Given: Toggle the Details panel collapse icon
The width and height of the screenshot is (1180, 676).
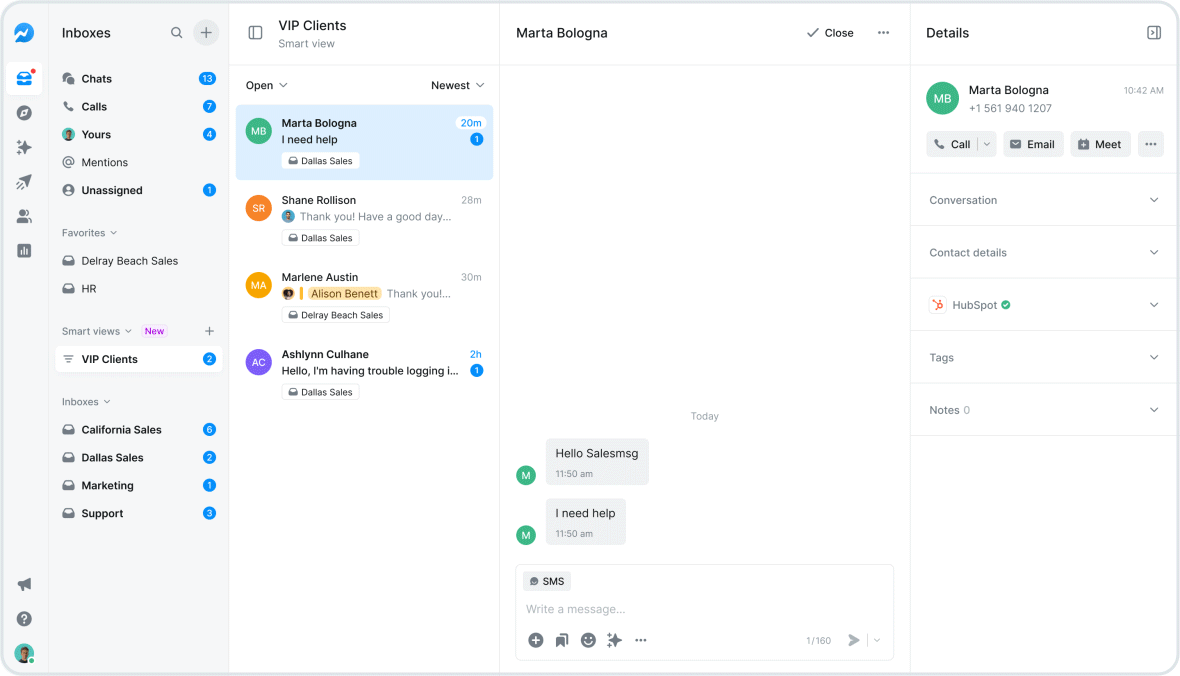Looking at the screenshot, I should [1154, 32].
